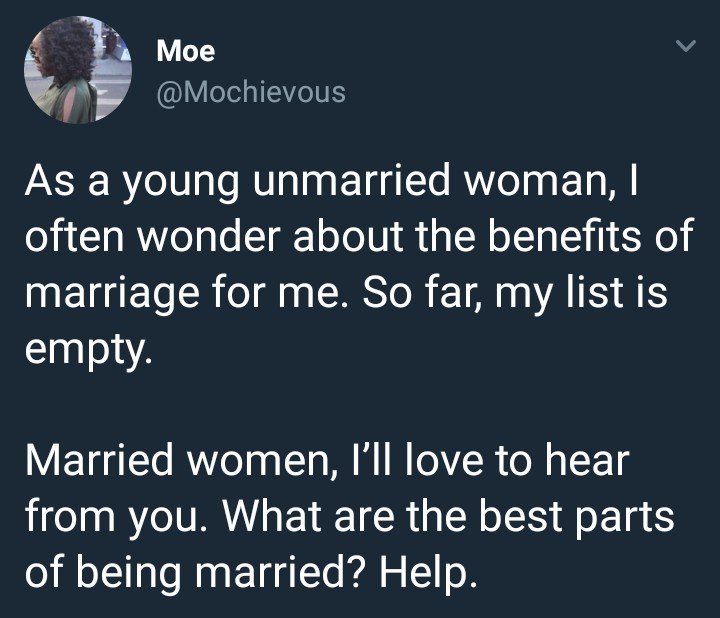720x618 pixels.
Task: Open Moe's circular profile picture
Action: tap(78, 70)
